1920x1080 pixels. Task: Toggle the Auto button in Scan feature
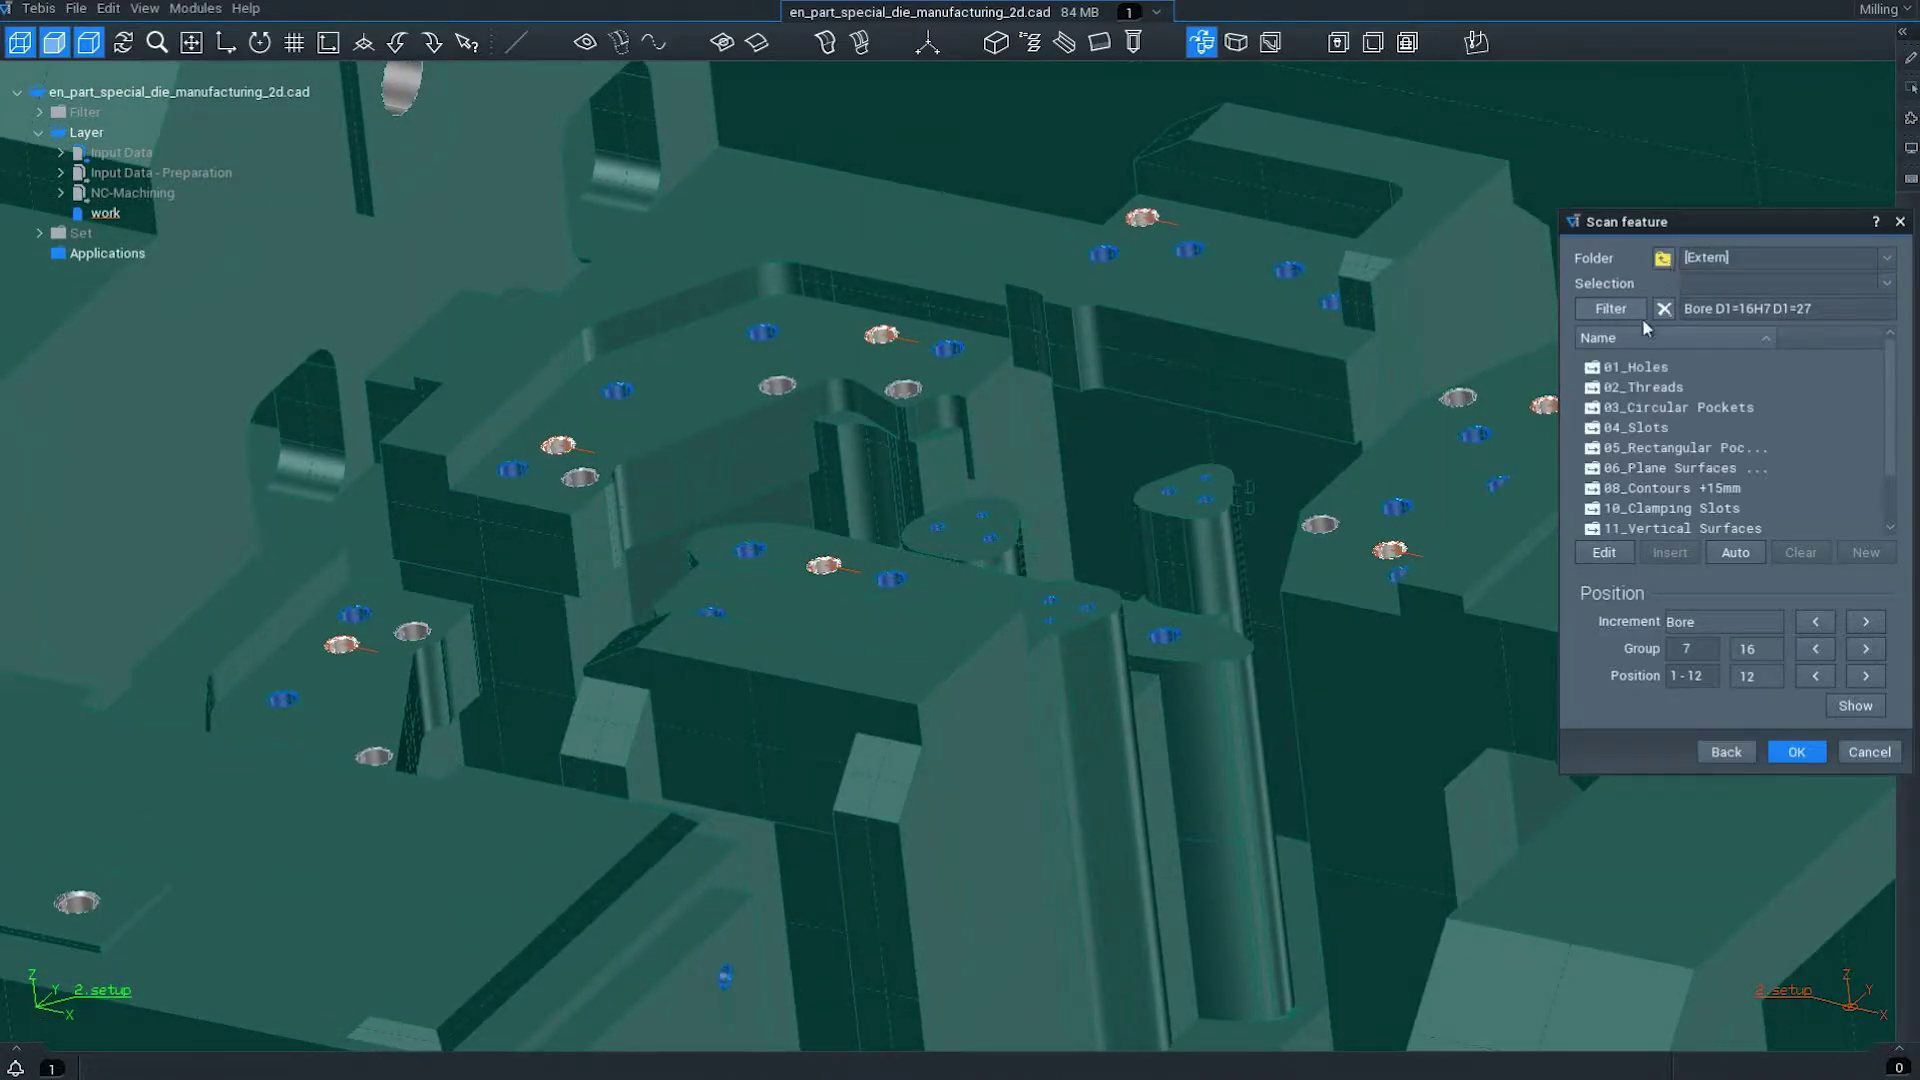point(1735,552)
